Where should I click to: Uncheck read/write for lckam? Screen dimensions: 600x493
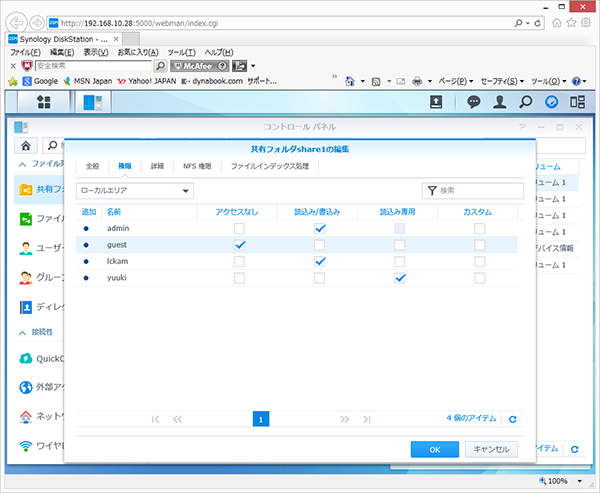tap(320, 261)
